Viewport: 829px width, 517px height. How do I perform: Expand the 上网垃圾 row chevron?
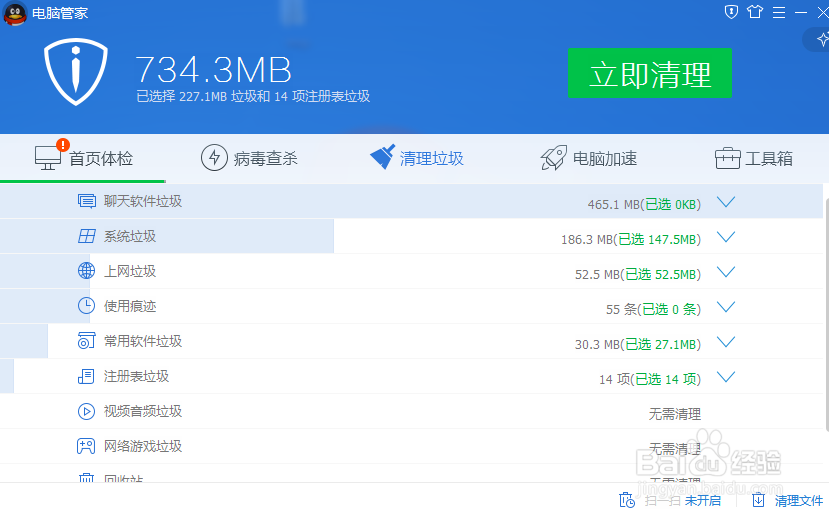pyautogui.click(x=726, y=272)
